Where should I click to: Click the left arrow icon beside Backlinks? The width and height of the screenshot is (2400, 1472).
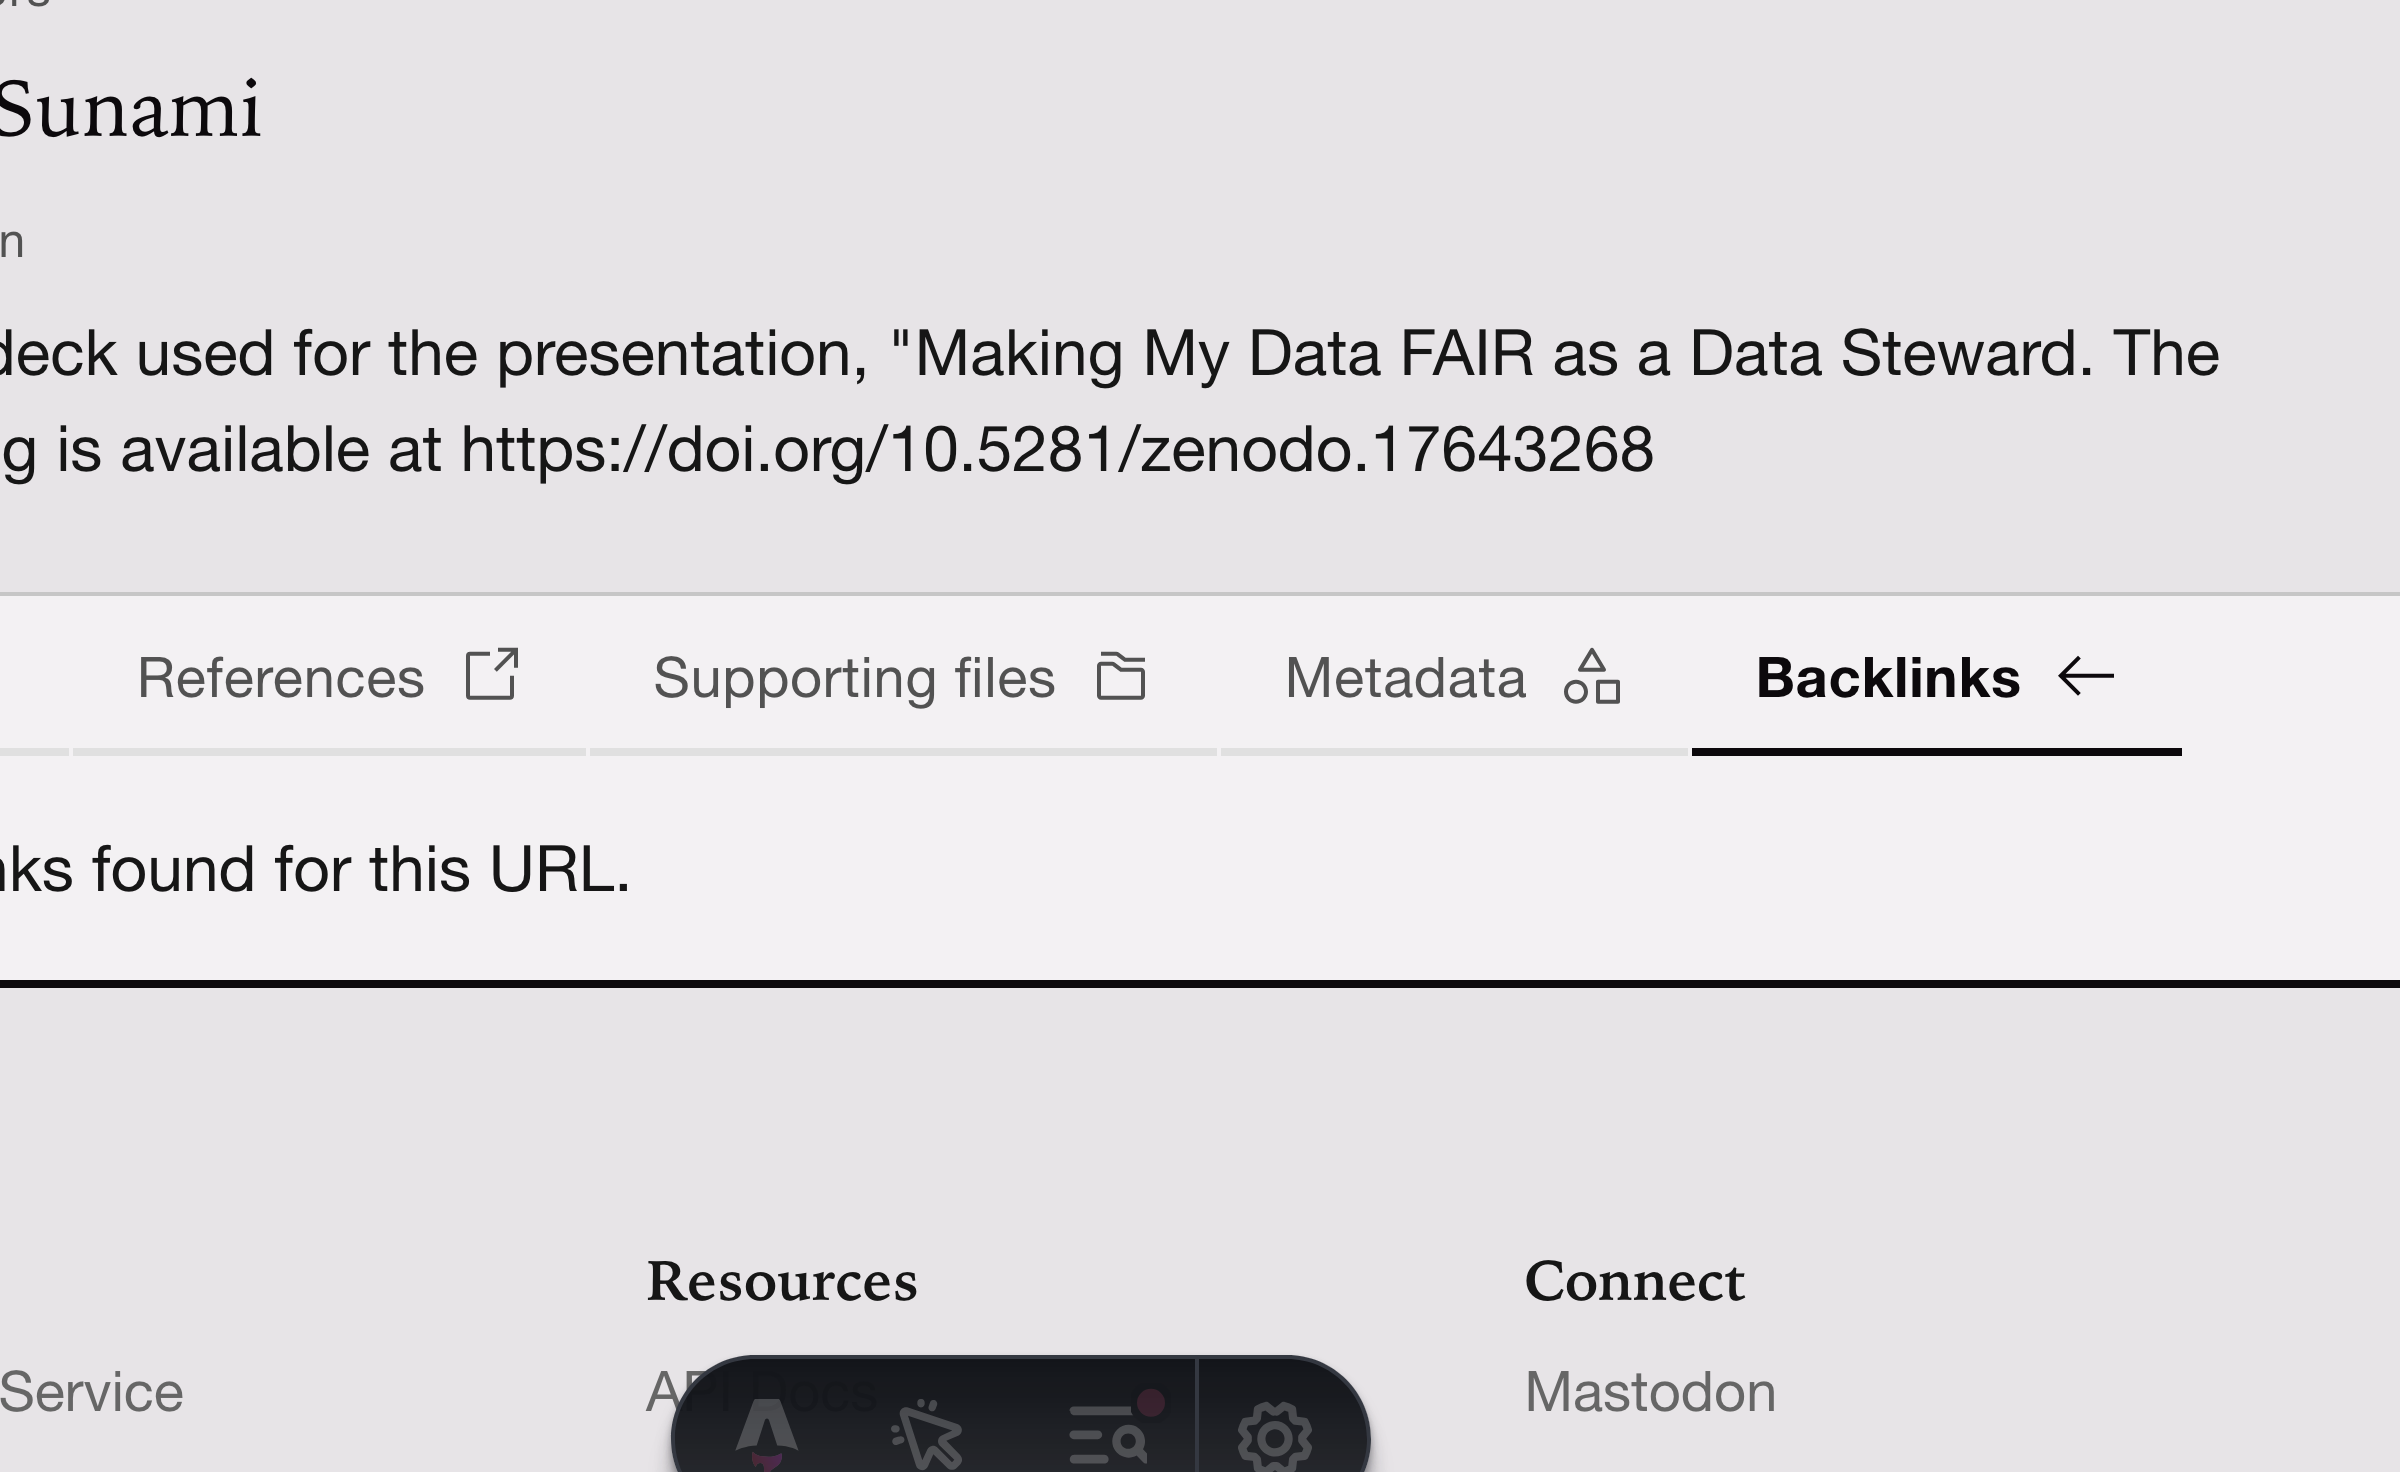[x=2086, y=677]
